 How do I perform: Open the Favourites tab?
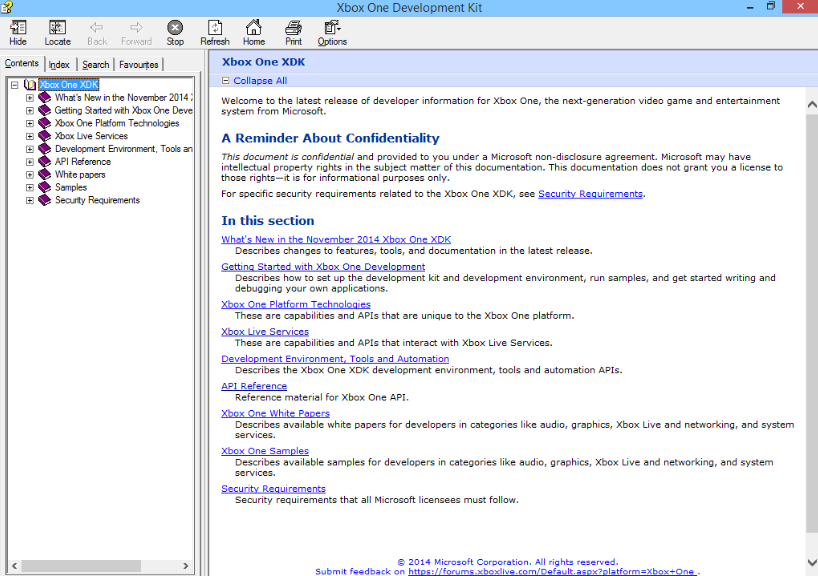click(138, 65)
